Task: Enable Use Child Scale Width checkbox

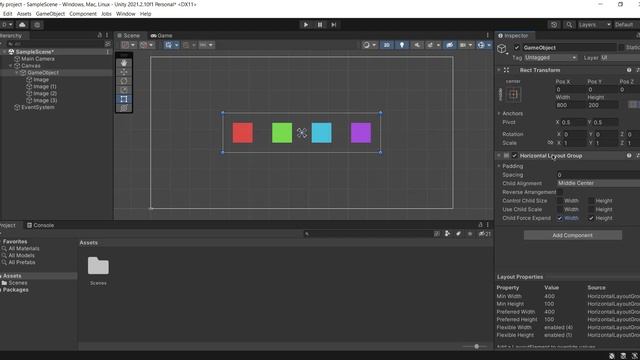Action: click(x=560, y=209)
